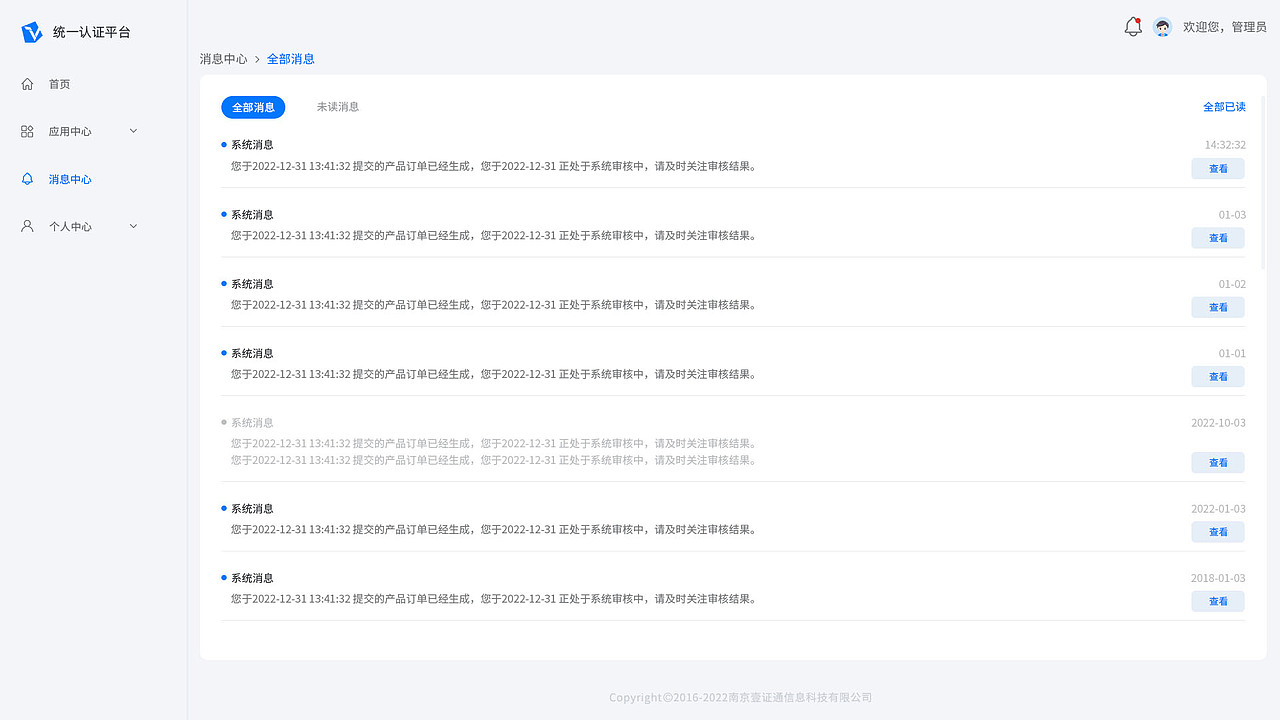Screen dimensions: 1280x720
Task: Click the copyright footer text
Action: (741, 697)
